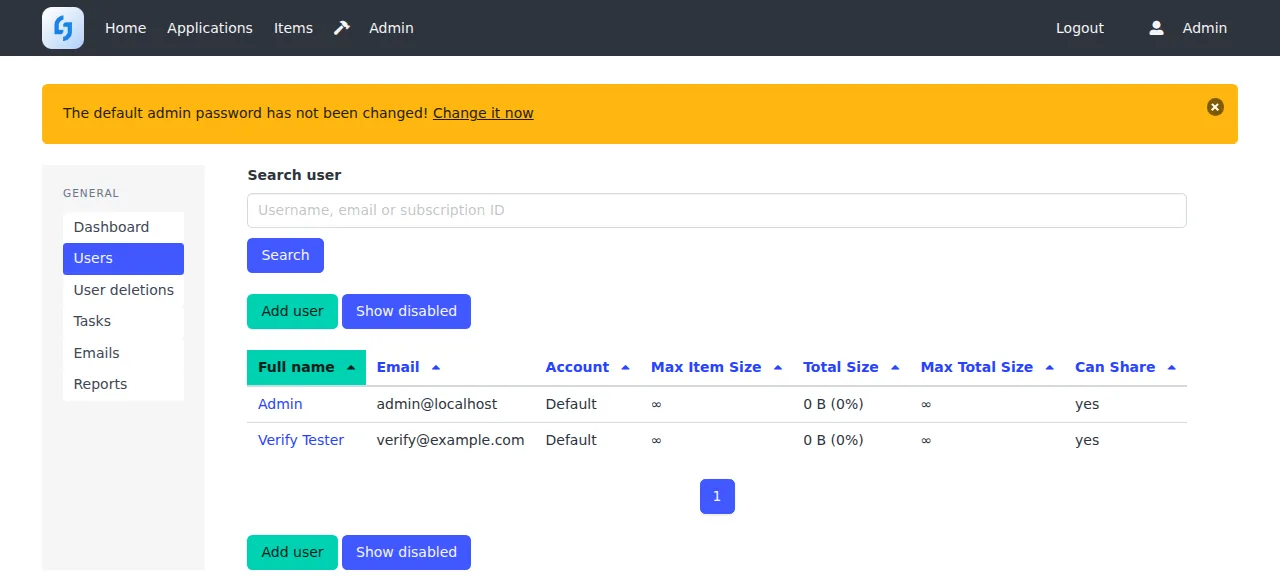
Task: Sort table by Max Item Size header
Action: (x=706, y=367)
